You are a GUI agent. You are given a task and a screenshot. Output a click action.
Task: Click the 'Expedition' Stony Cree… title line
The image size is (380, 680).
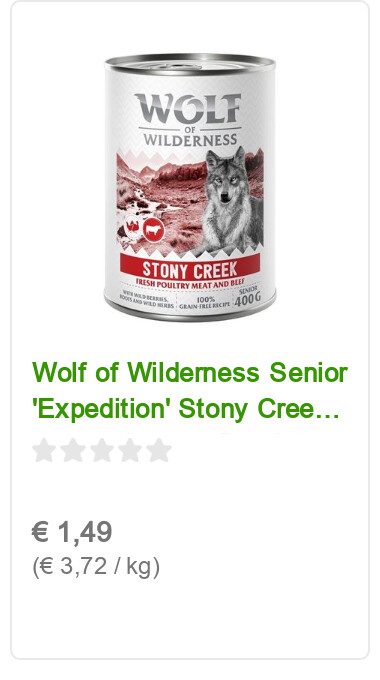pyautogui.click(x=186, y=409)
